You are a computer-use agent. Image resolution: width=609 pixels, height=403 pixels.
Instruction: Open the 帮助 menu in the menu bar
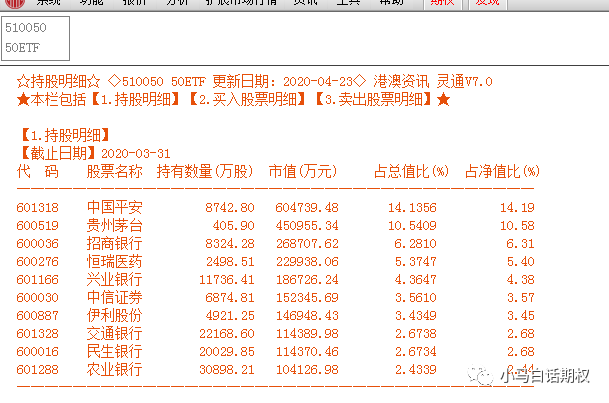pyautogui.click(x=392, y=2)
